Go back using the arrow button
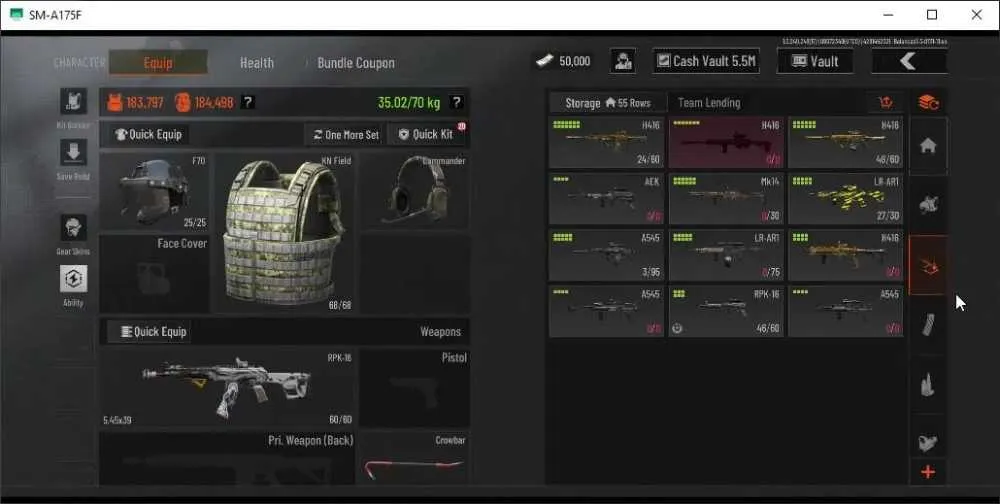 (x=909, y=61)
